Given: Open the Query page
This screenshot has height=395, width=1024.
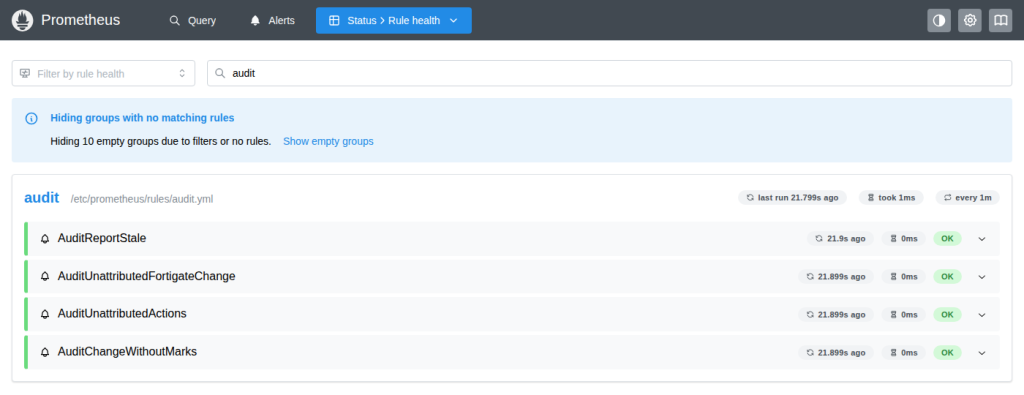Looking at the screenshot, I should (193, 20).
